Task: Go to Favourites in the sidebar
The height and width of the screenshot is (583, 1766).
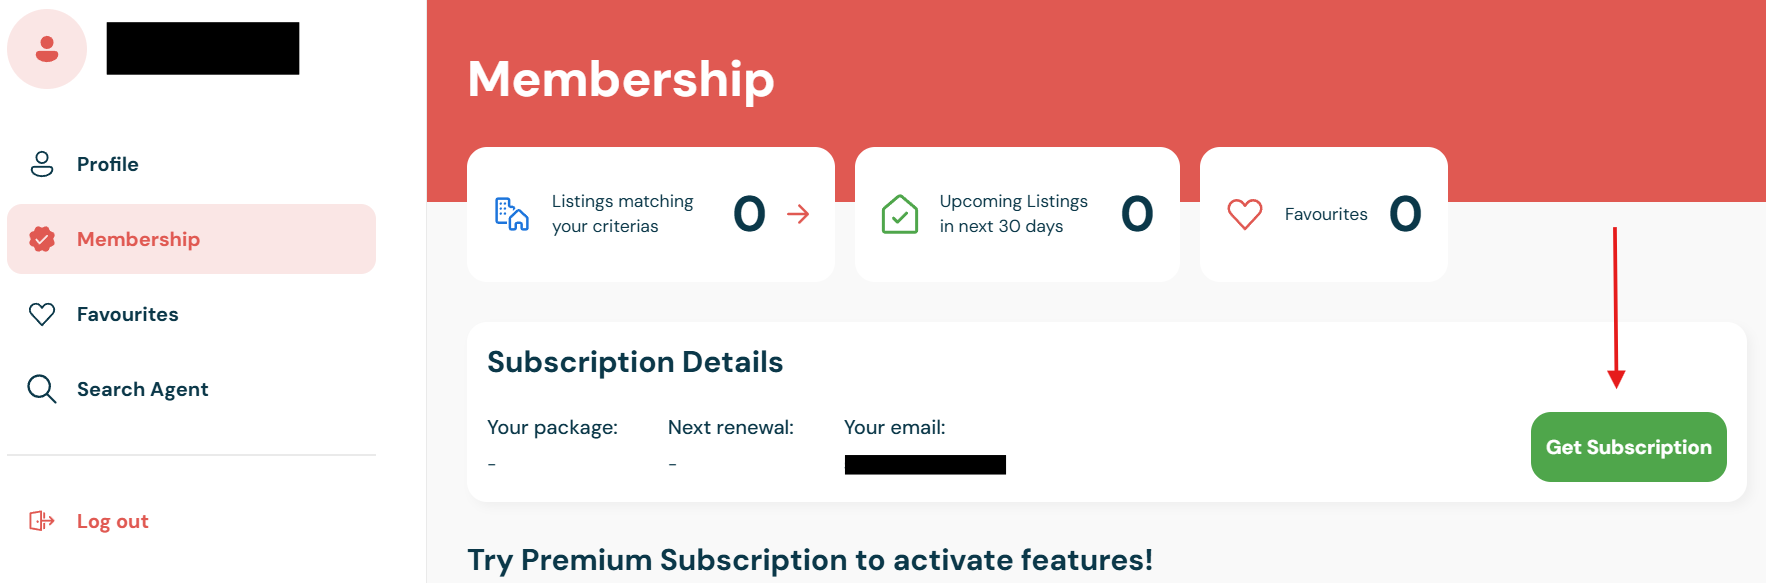Action: tap(192, 314)
